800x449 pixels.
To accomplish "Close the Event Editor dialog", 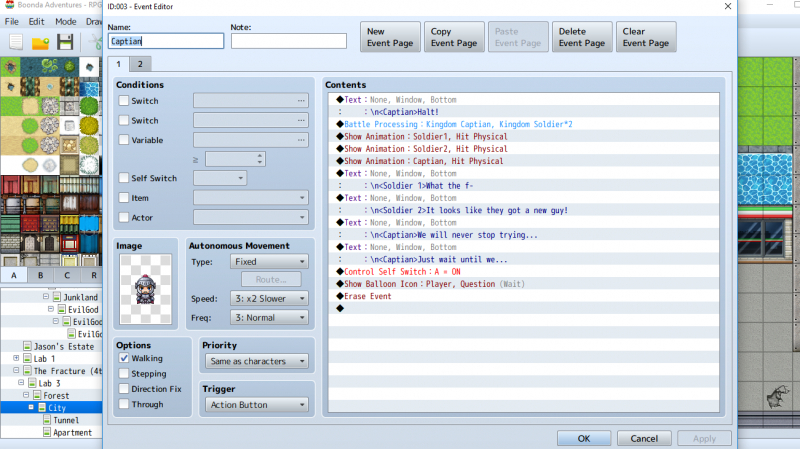I will click(x=728, y=6).
